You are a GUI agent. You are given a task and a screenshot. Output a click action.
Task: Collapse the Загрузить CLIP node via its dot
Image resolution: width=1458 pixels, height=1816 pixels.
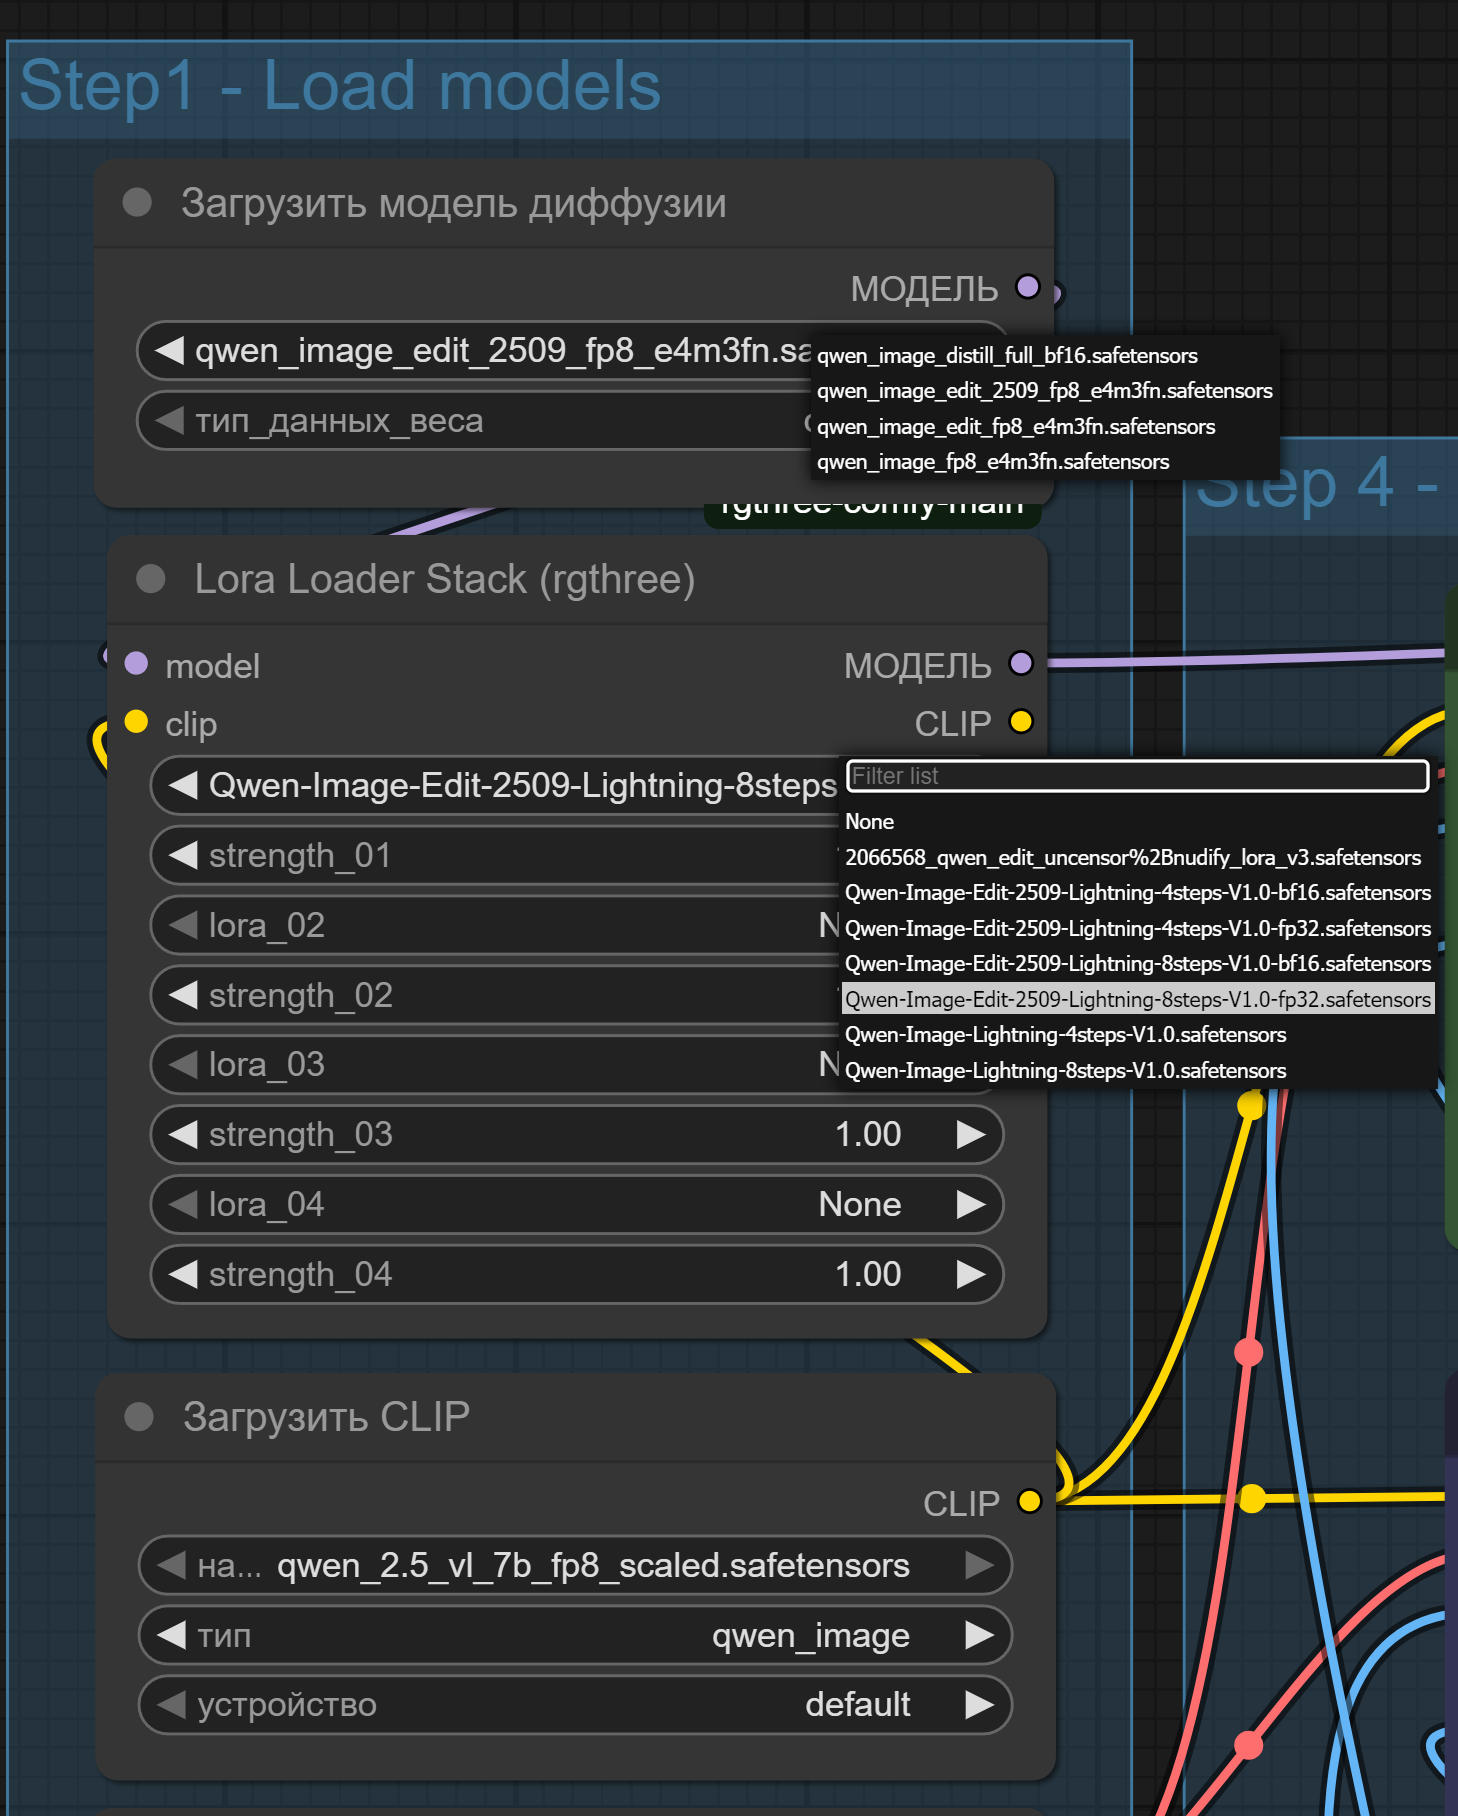point(139,1416)
